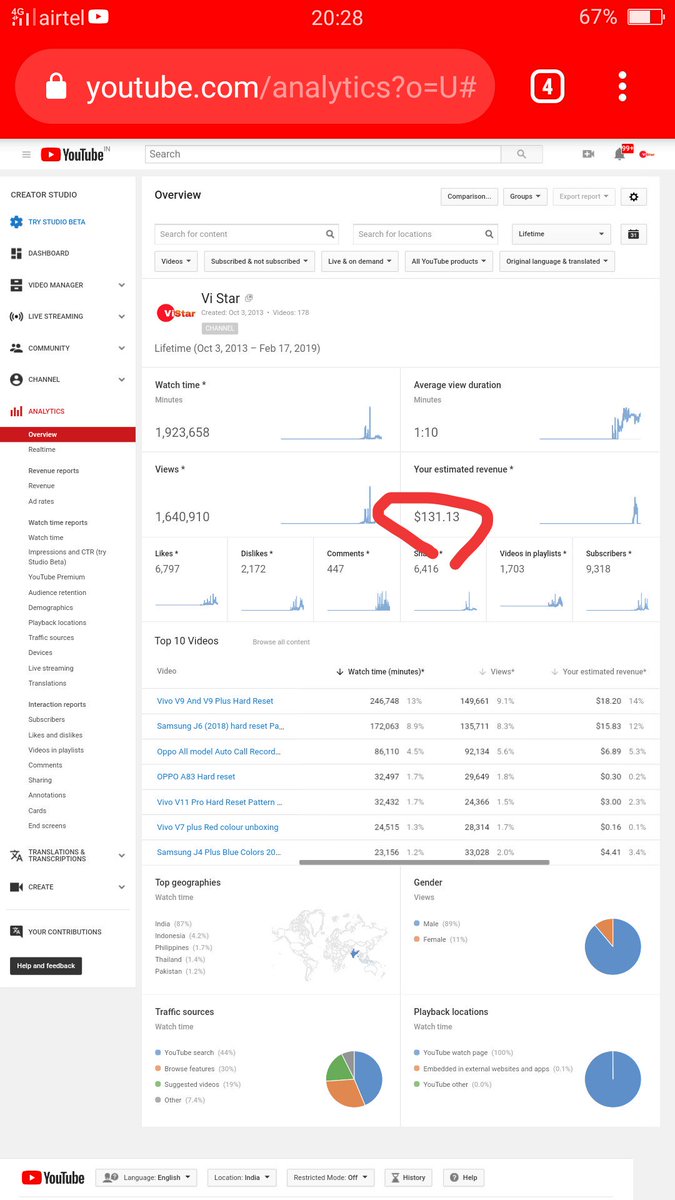Expand the Live Streaming section chevron

pyautogui.click(x=122, y=317)
